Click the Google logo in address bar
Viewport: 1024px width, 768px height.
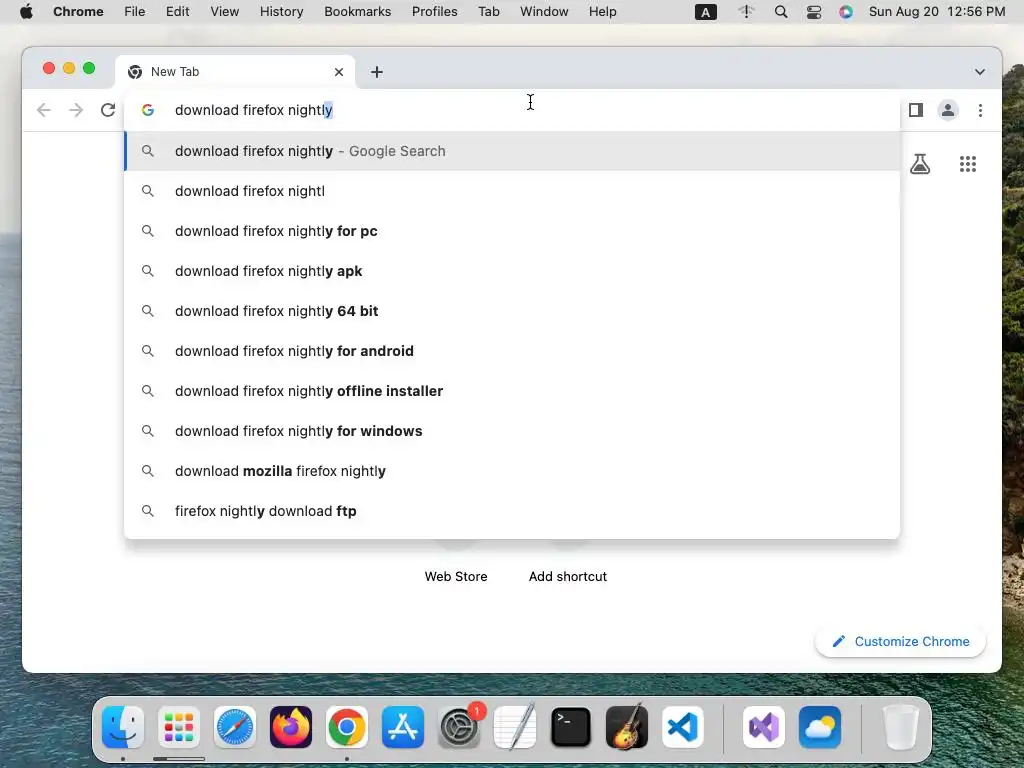[148, 110]
